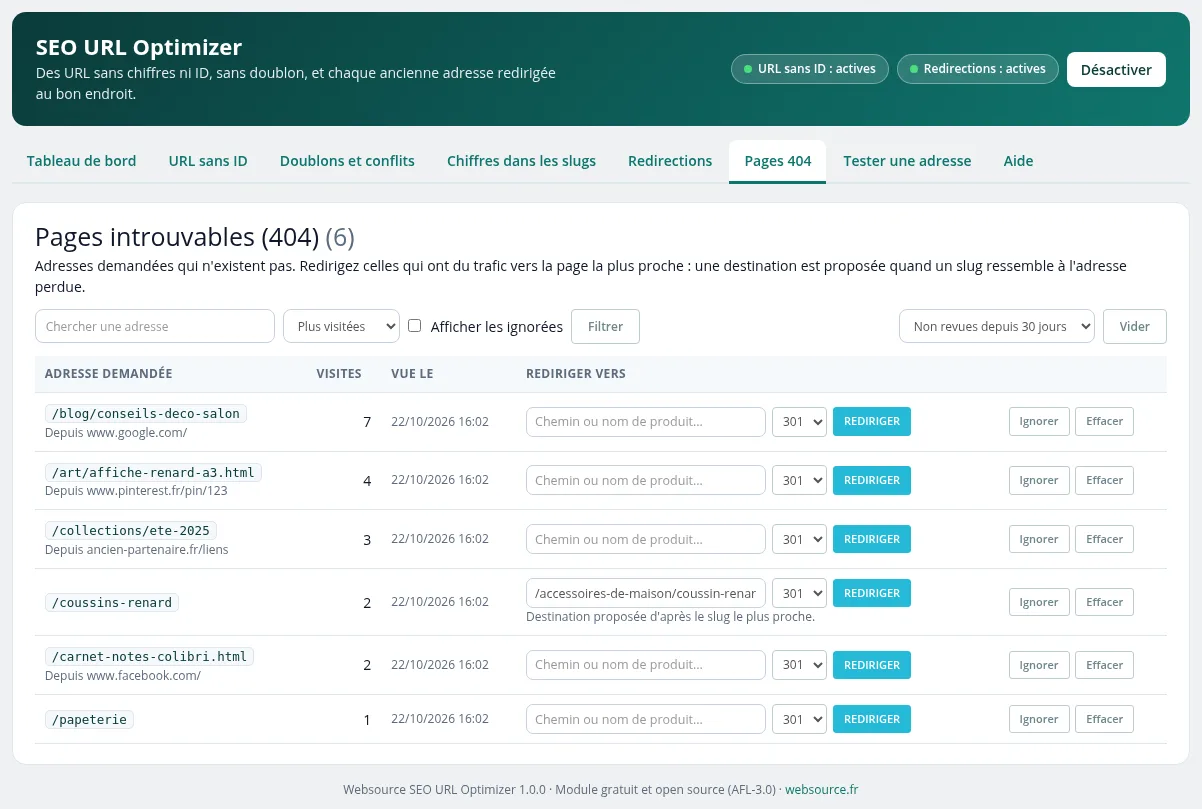Click Ignorer for /carnet-notes-colibri.html

point(1039,665)
